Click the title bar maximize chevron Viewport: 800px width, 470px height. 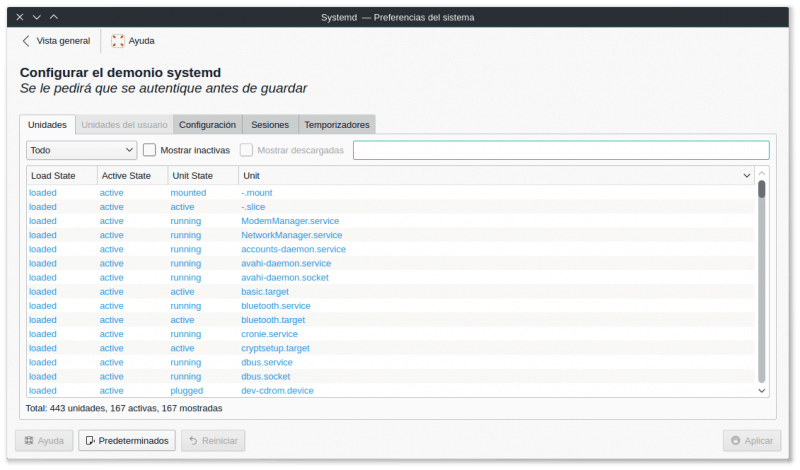[x=54, y=17]
